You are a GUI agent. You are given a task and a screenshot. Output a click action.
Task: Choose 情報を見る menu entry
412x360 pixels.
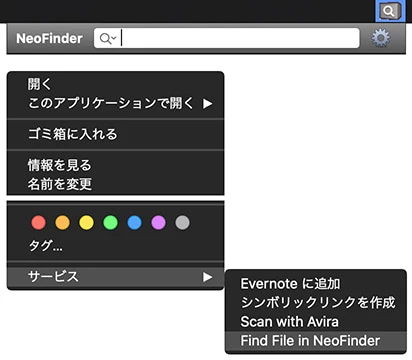(115, 165)
